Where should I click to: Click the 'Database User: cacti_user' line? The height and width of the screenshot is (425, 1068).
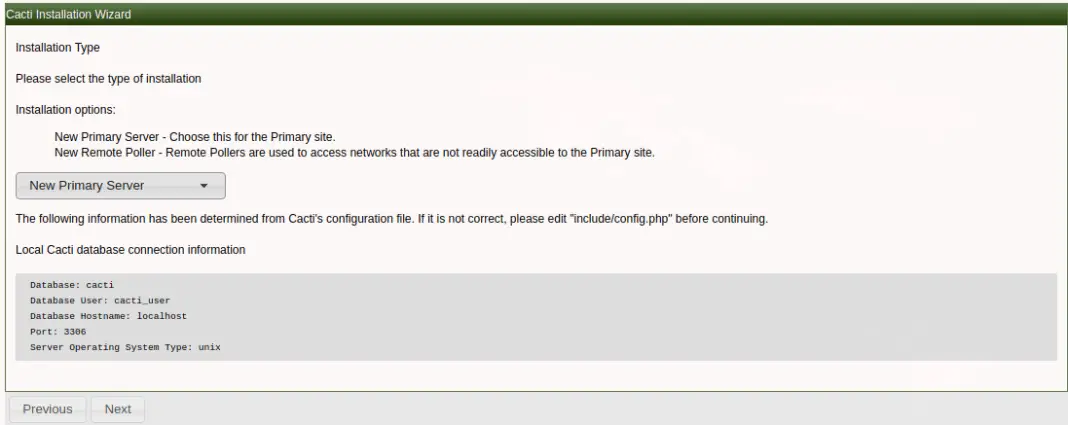[100, 300]
